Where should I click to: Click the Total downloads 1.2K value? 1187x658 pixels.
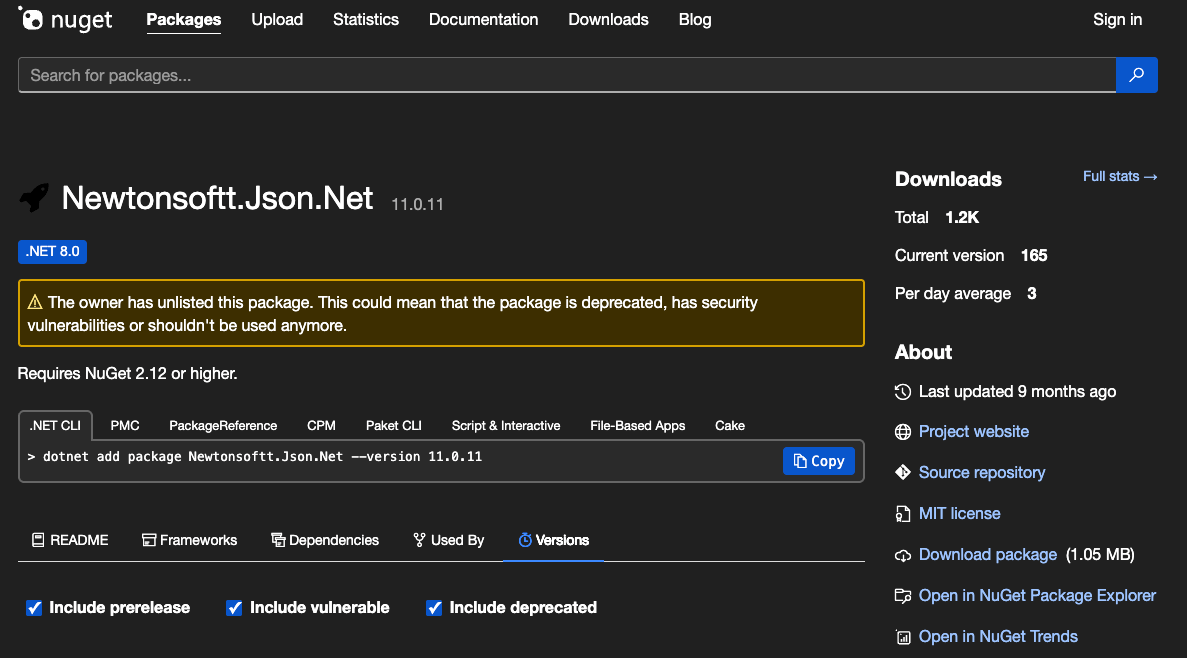coord(961,217)
